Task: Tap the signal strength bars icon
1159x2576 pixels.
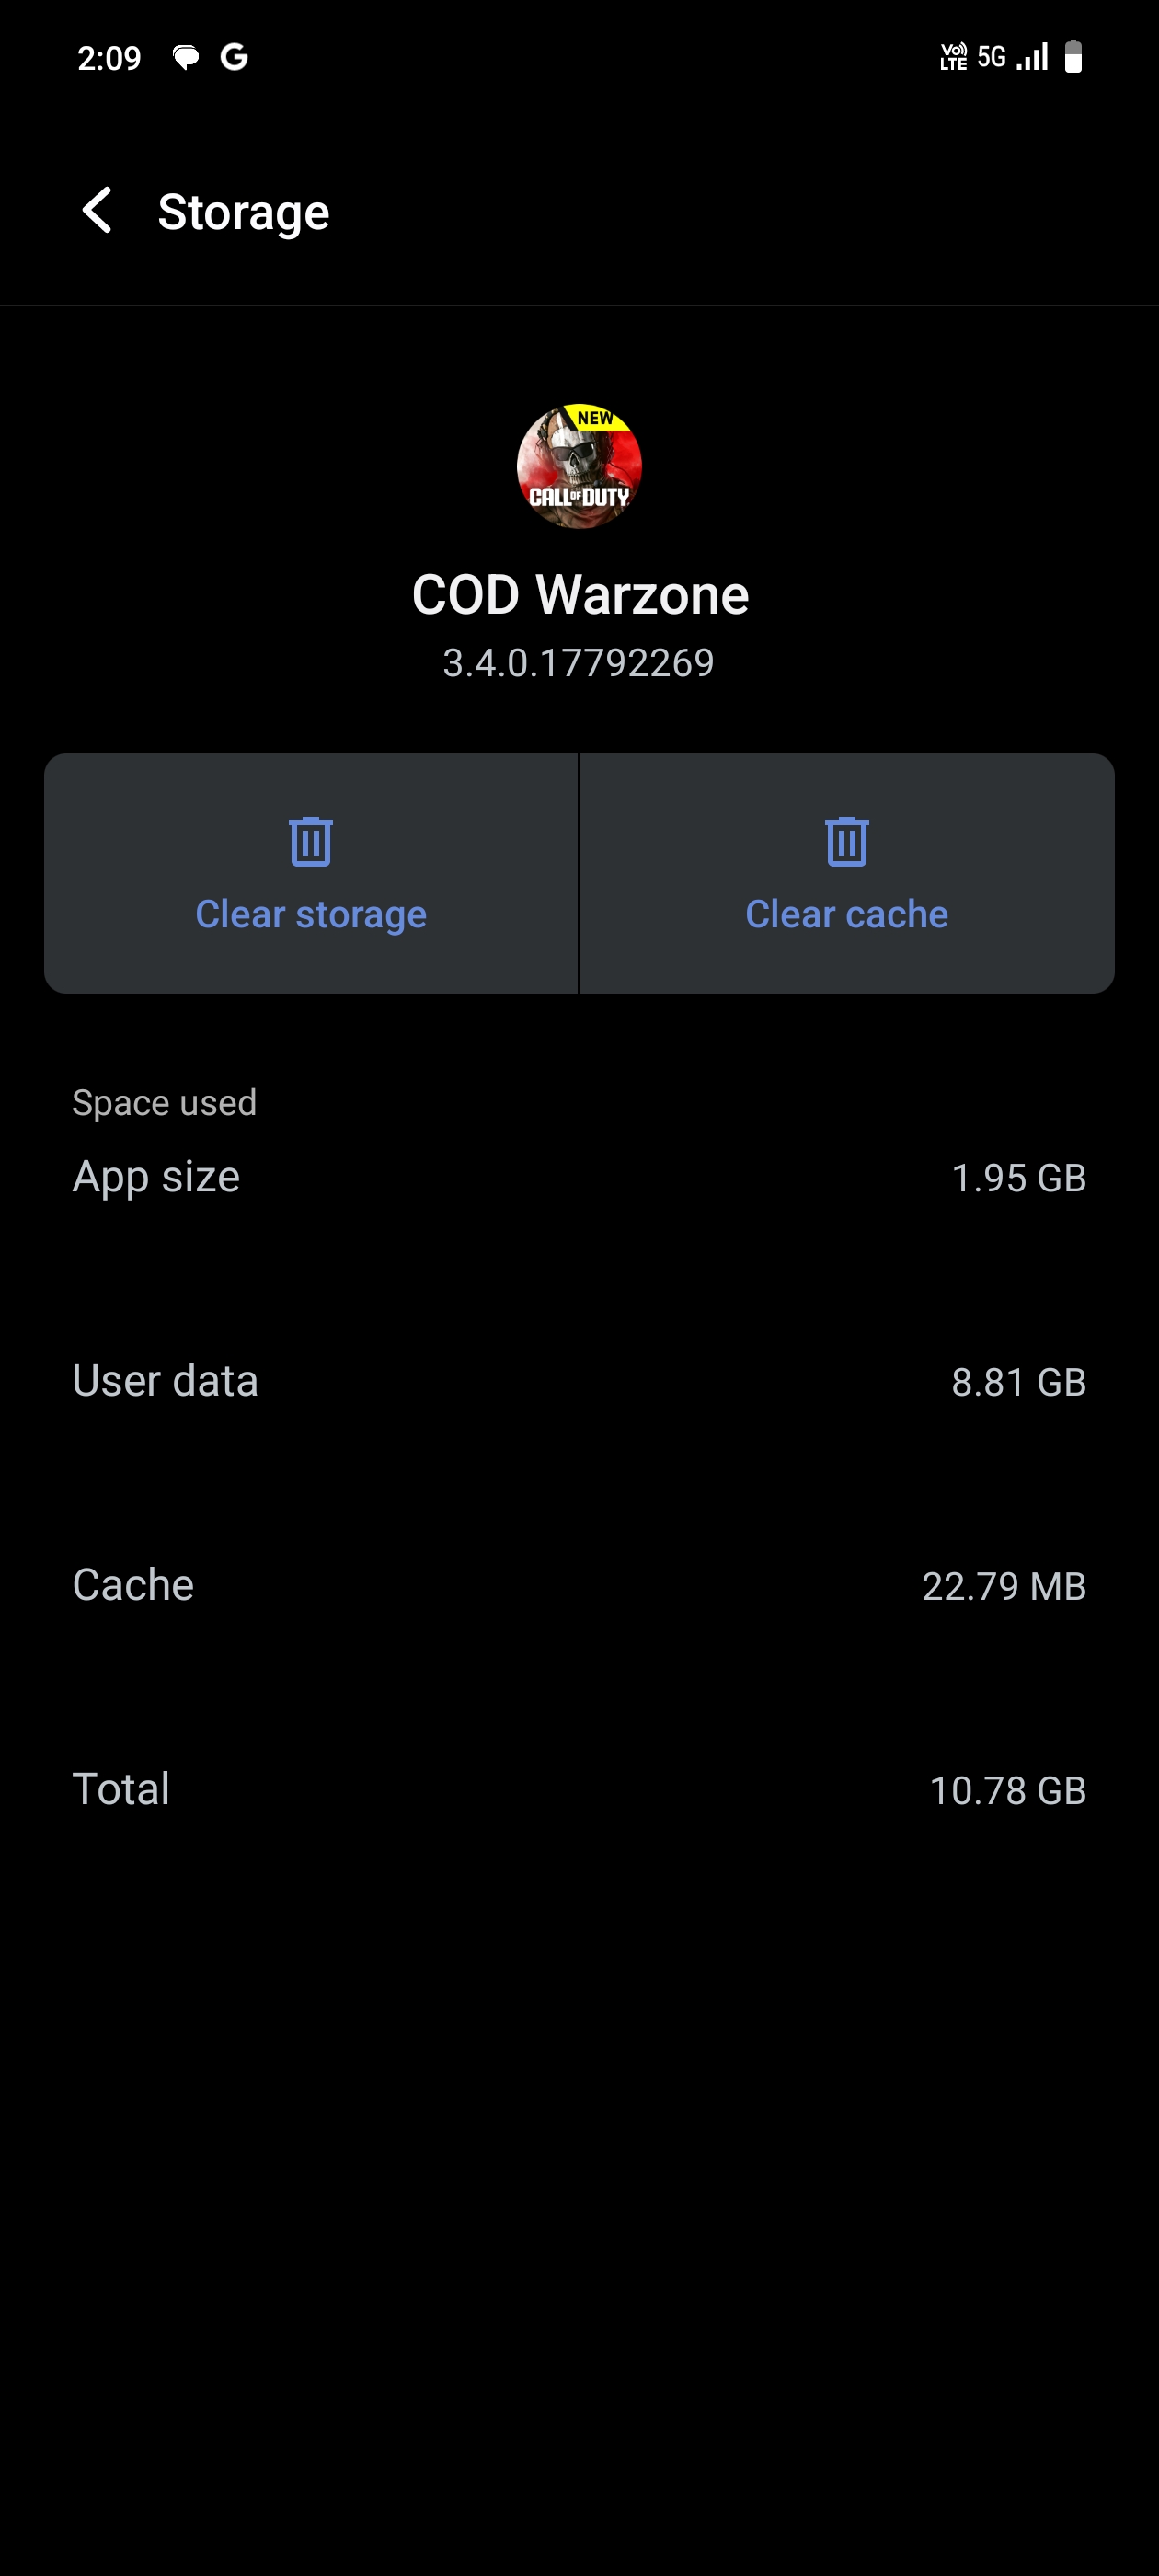Action: [1033, 57]
